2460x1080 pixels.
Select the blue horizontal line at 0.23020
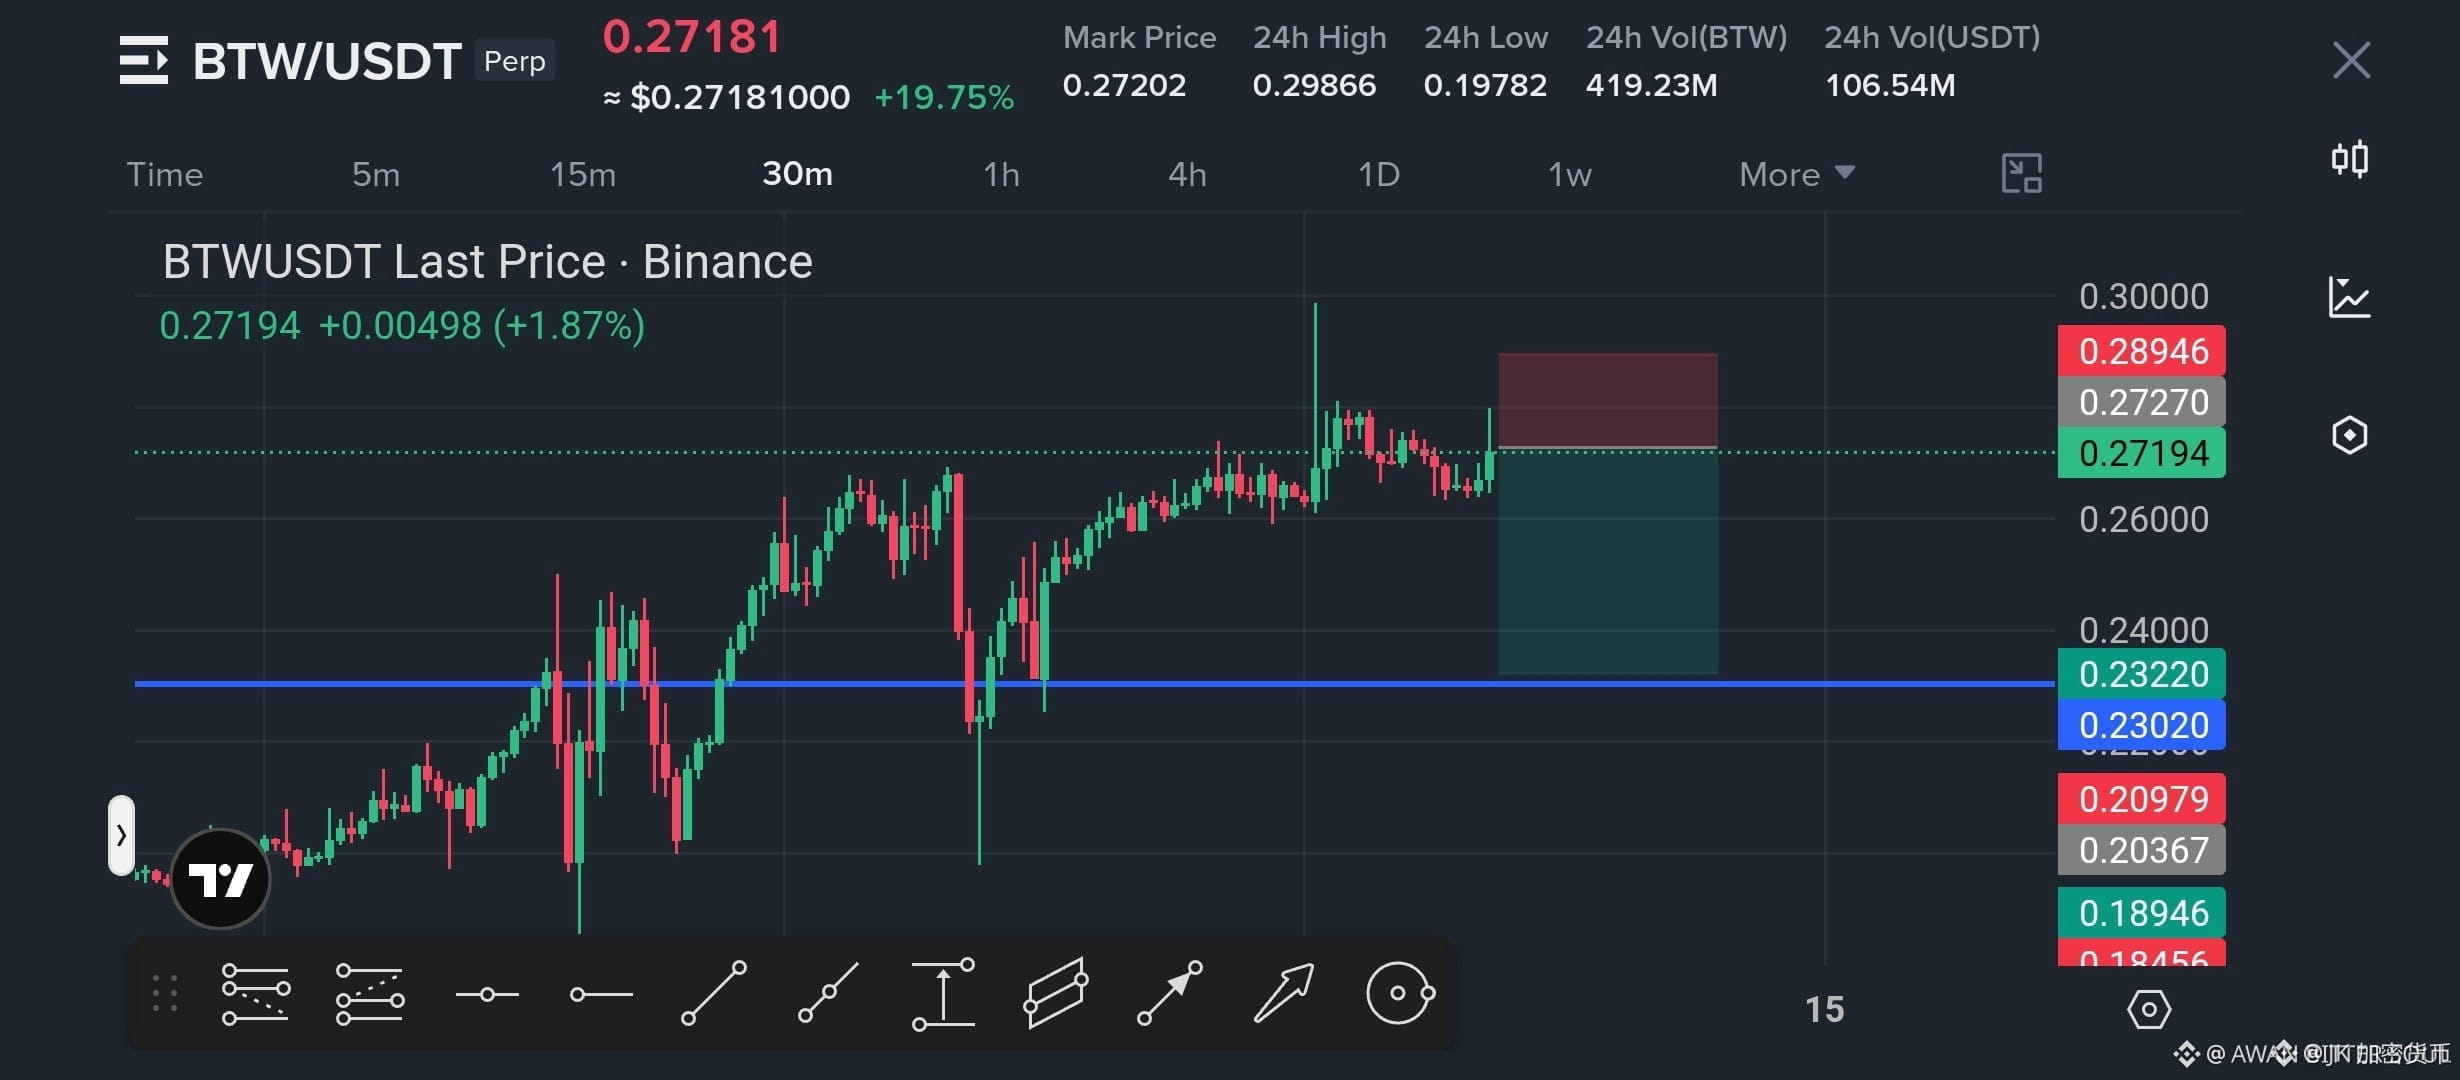click(x=1094, y=684)
